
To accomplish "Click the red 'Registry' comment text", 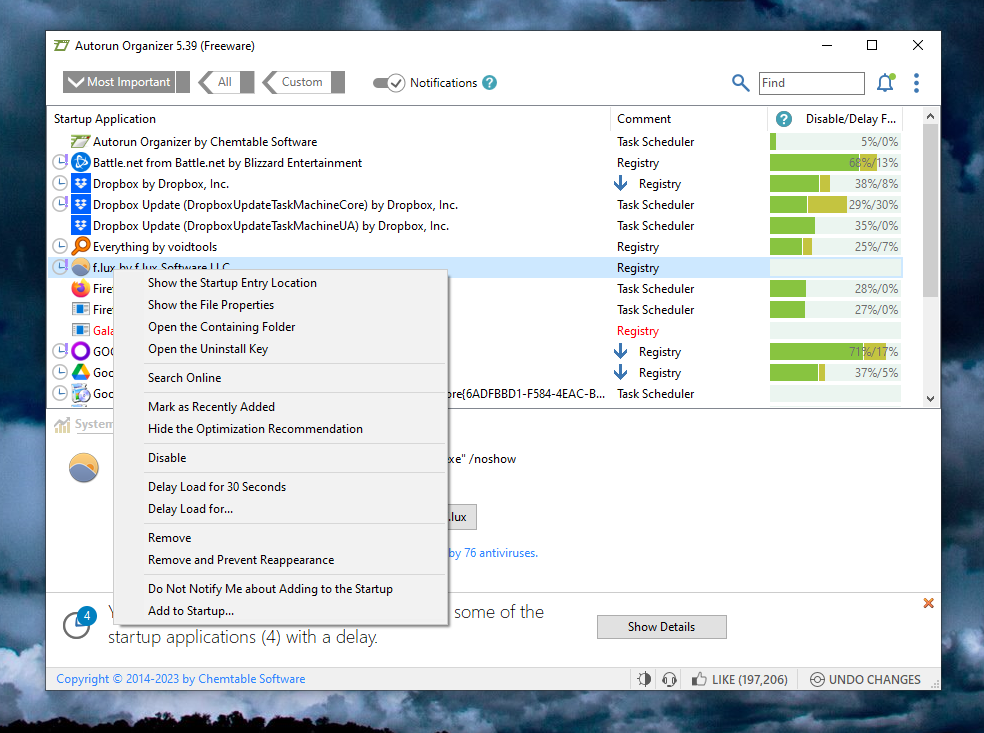I will (x=638, y=331).
